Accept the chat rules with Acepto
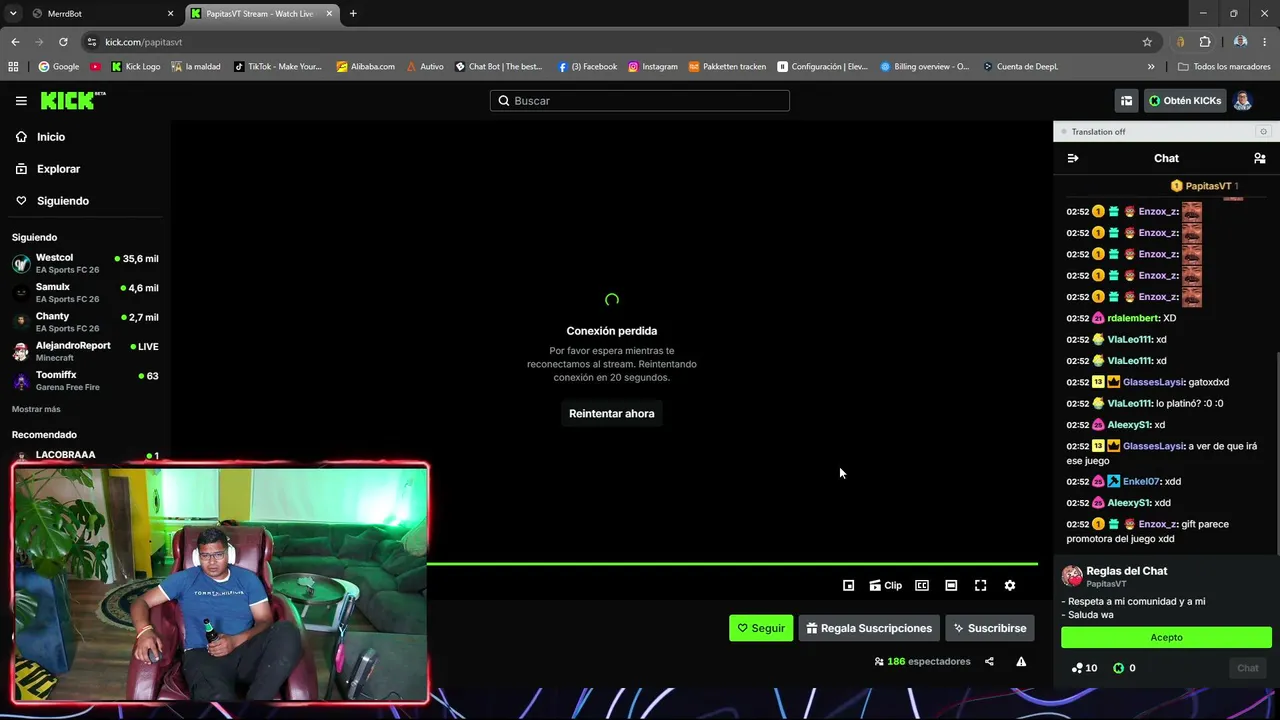The width and height of the screenshot is (1280, 720). [x=1166, y=637]
